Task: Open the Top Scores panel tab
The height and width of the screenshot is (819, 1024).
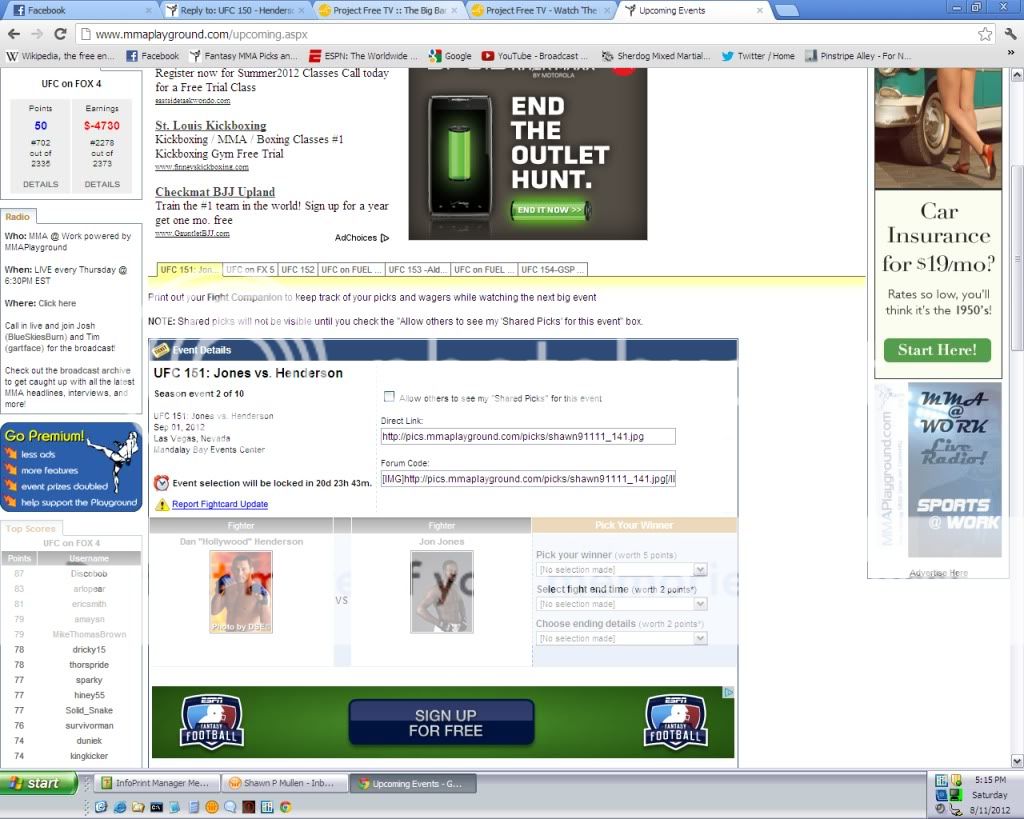Action: tap(31, 528)
